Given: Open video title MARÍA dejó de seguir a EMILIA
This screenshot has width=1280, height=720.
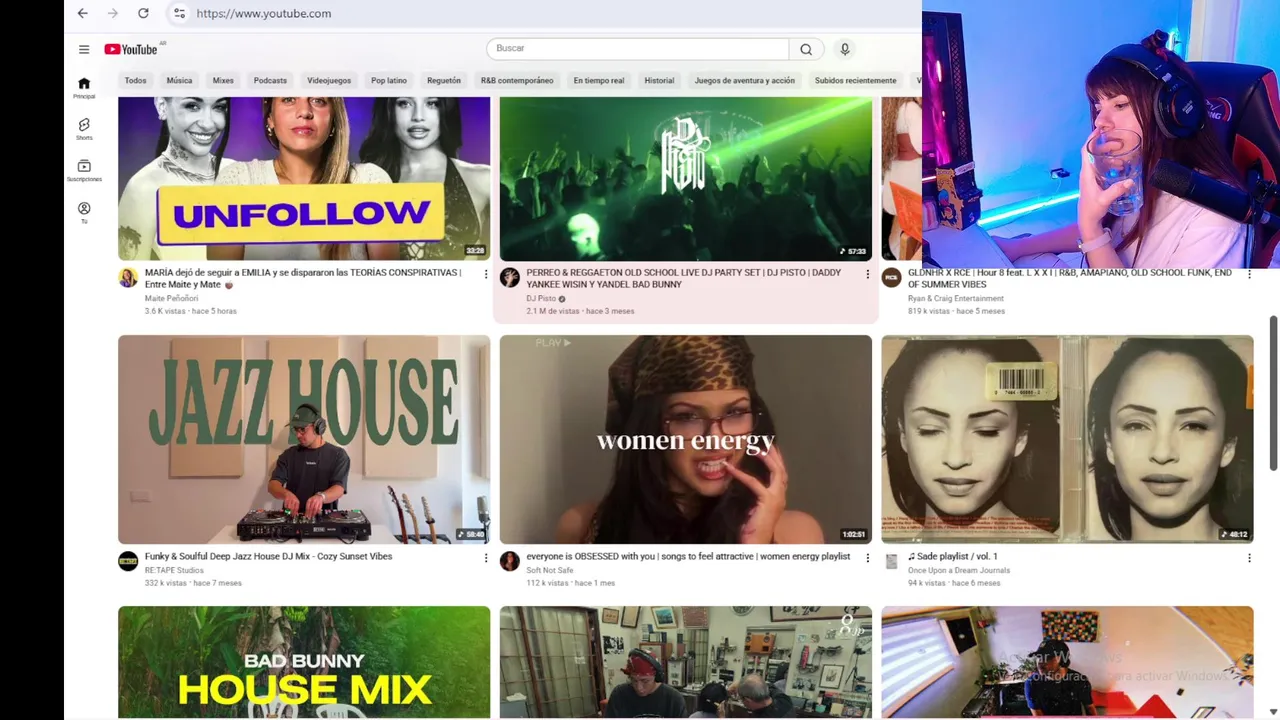Looking at the screenshot, I should pyautogui.click(x=303, y=278).
